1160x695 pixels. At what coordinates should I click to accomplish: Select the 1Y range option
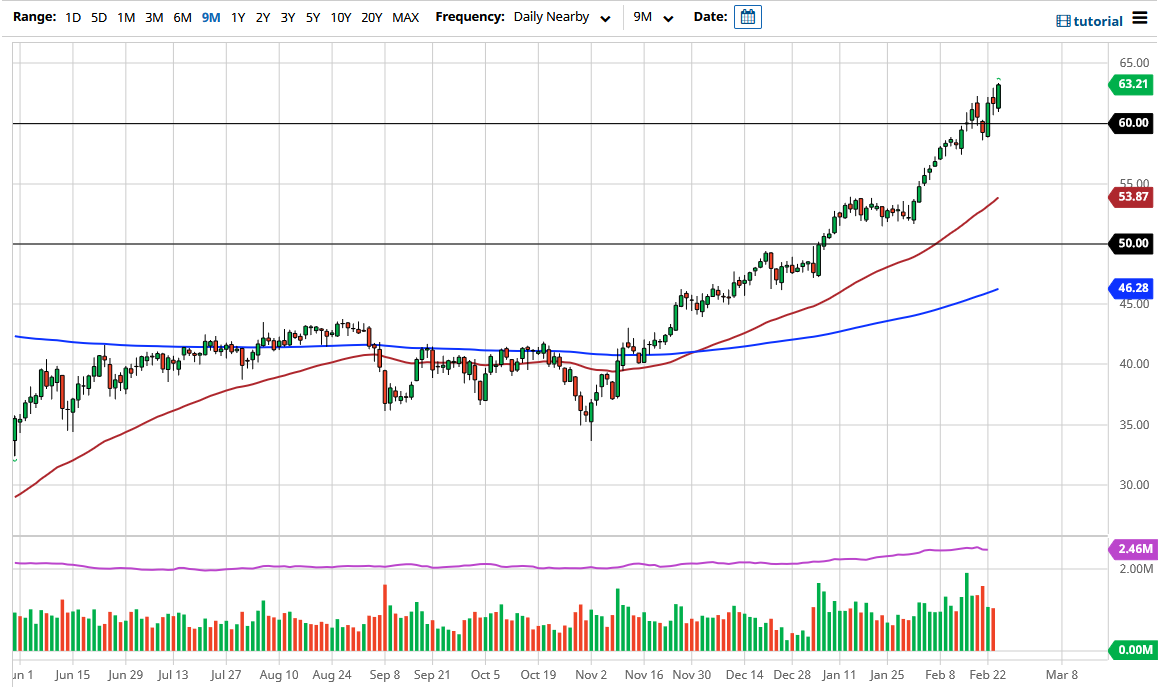coord(236,17)
